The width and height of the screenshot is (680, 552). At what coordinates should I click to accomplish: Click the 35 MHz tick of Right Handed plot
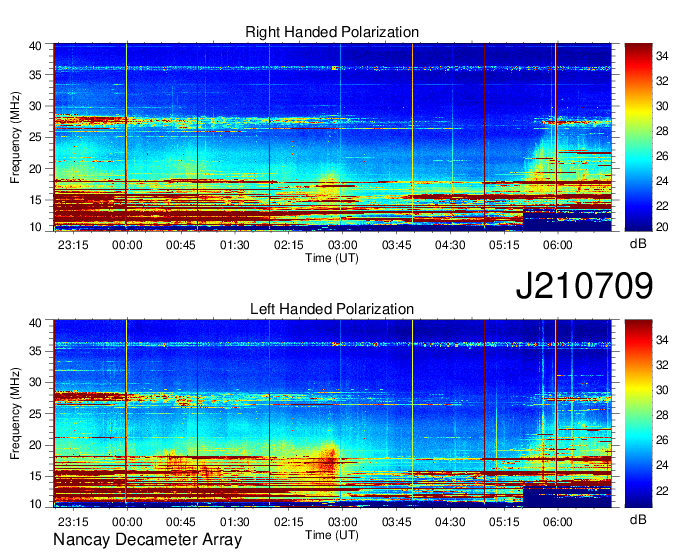click(x=35, y=75)
